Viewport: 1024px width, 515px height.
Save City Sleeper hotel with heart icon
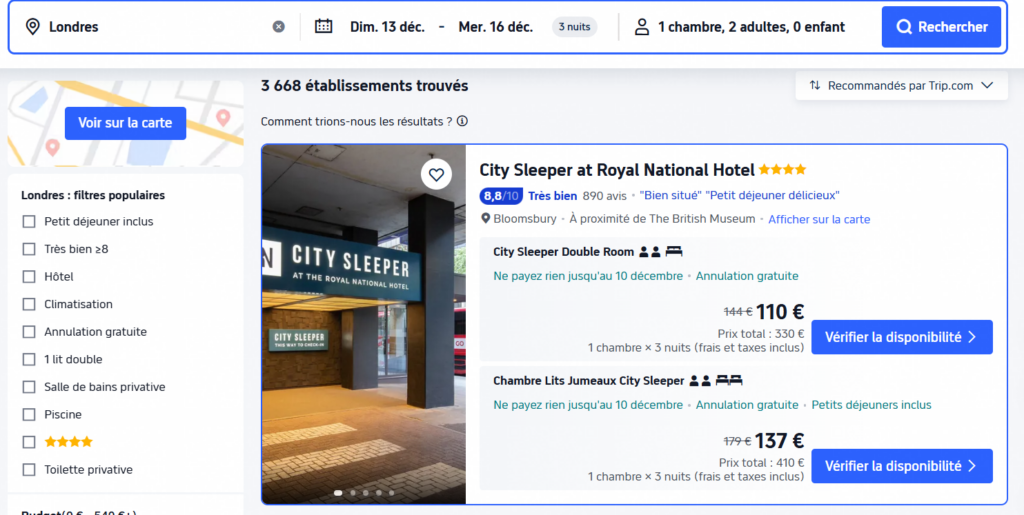(x=436, y=174)
